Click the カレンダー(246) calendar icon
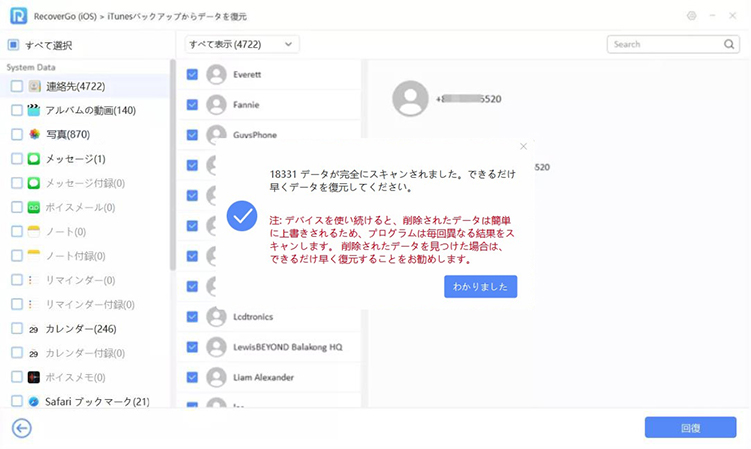751x449 pixels. click(x=34, y=329)
